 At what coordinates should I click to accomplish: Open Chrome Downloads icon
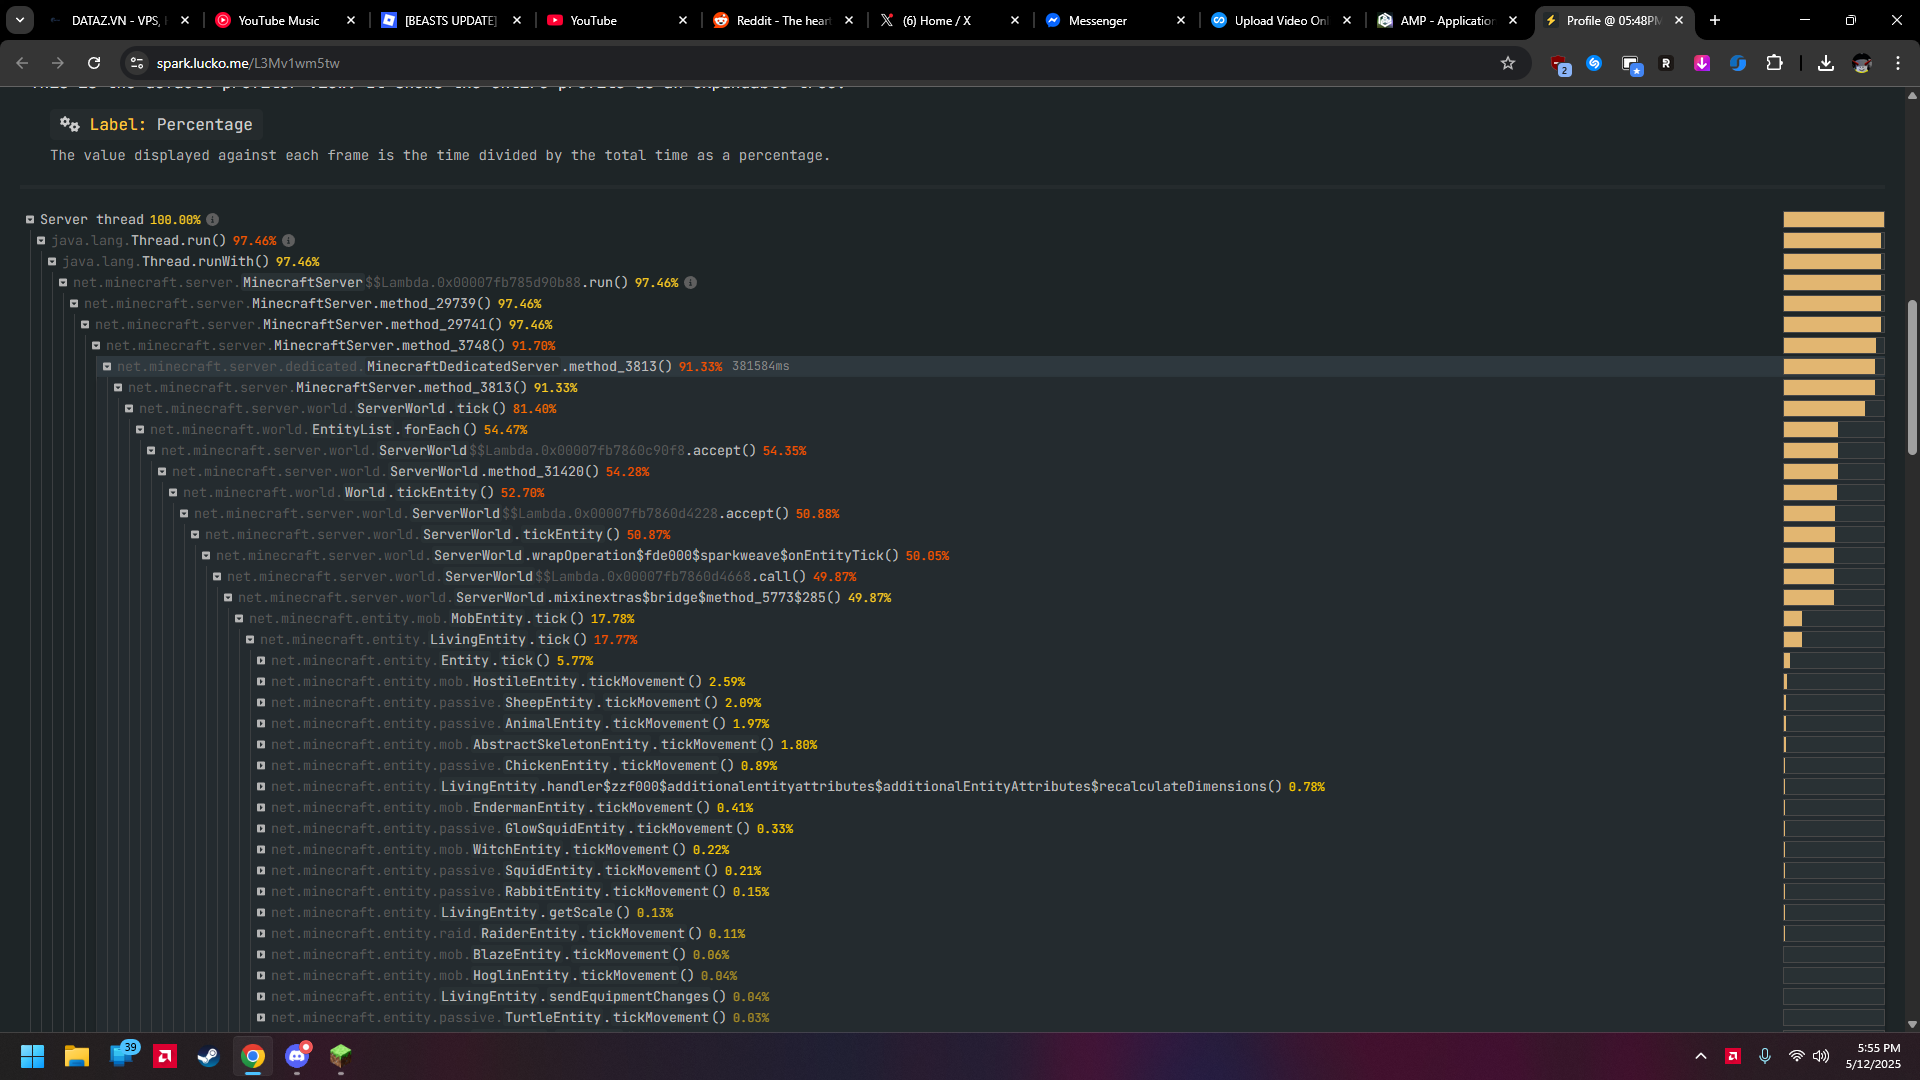pos(1826,63)
